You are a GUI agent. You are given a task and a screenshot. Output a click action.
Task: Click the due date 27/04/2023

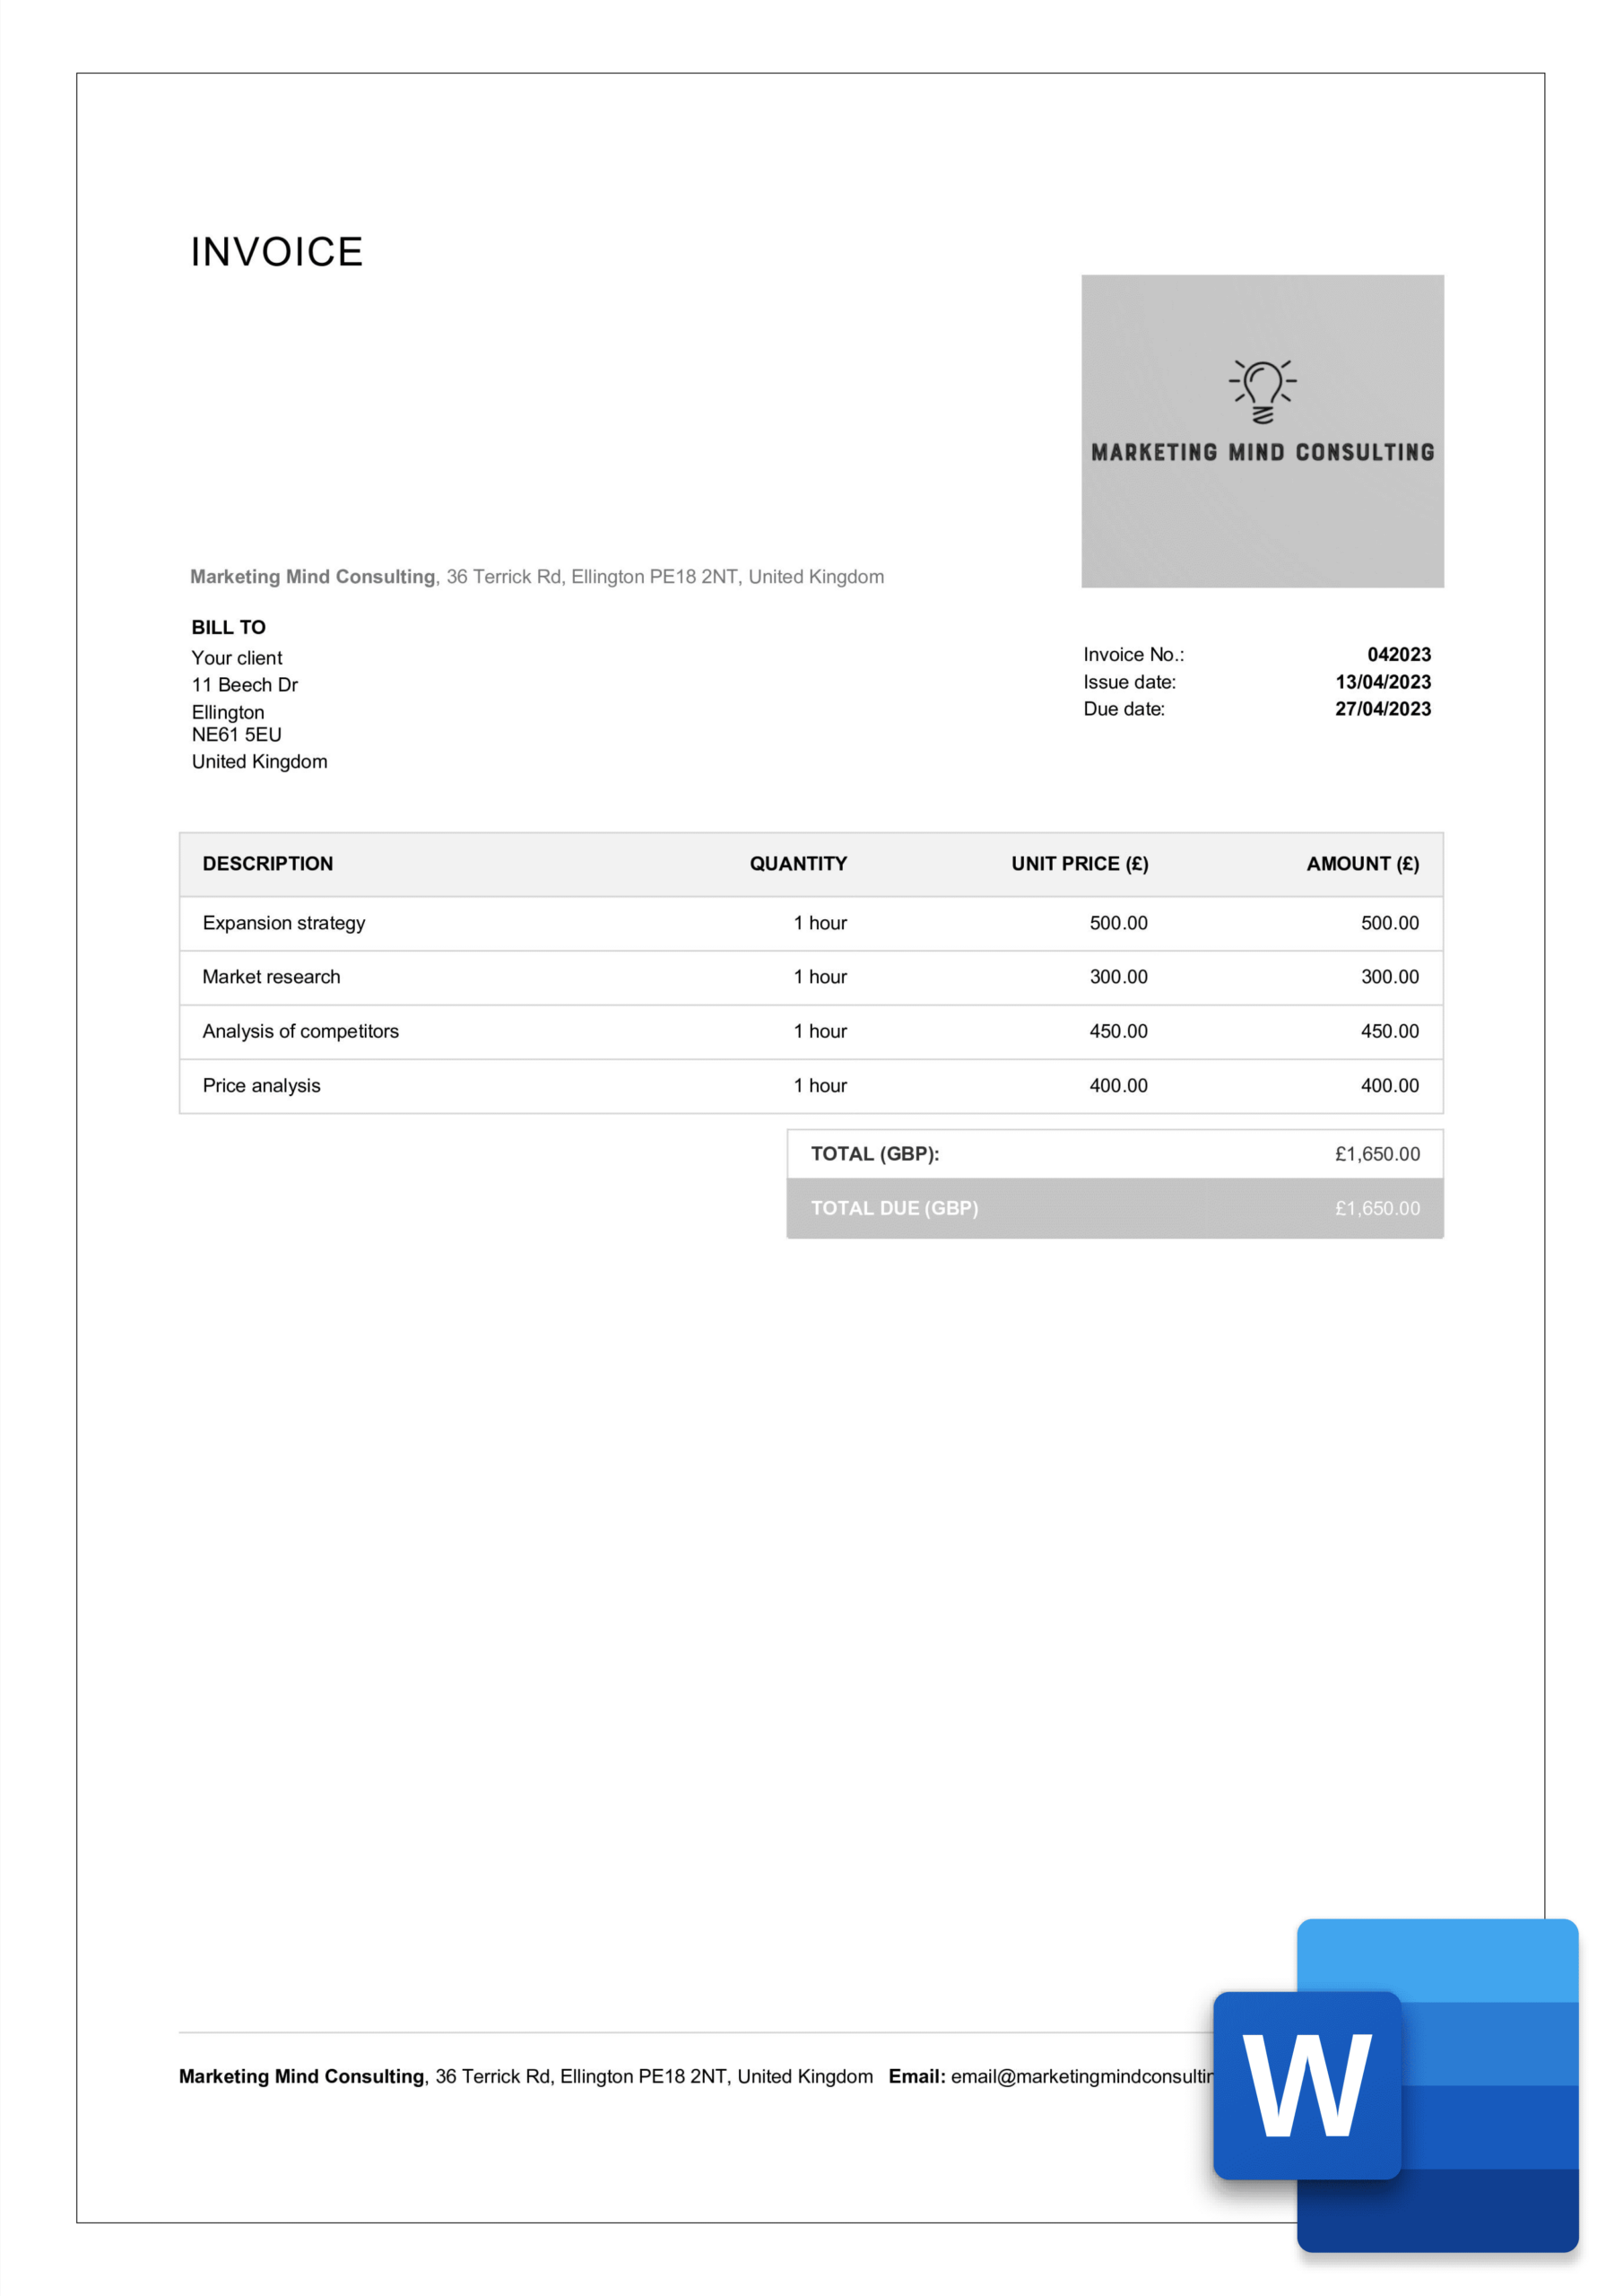(x=1384, y=709)
